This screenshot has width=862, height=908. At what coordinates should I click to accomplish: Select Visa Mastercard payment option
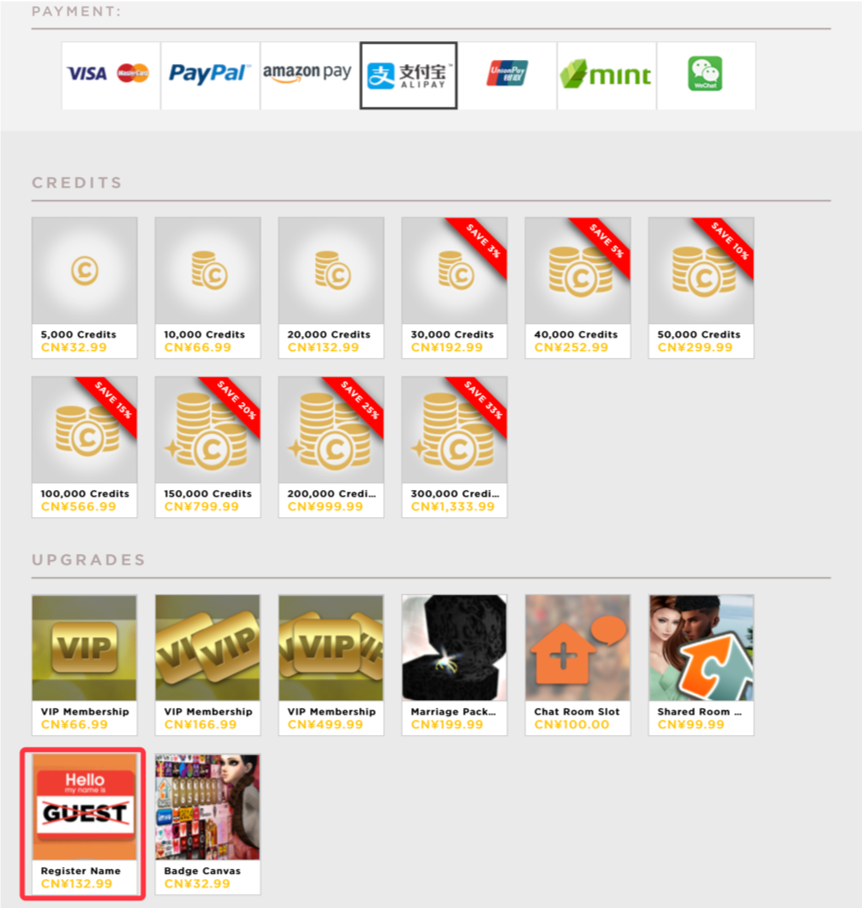tap(111, 75)
